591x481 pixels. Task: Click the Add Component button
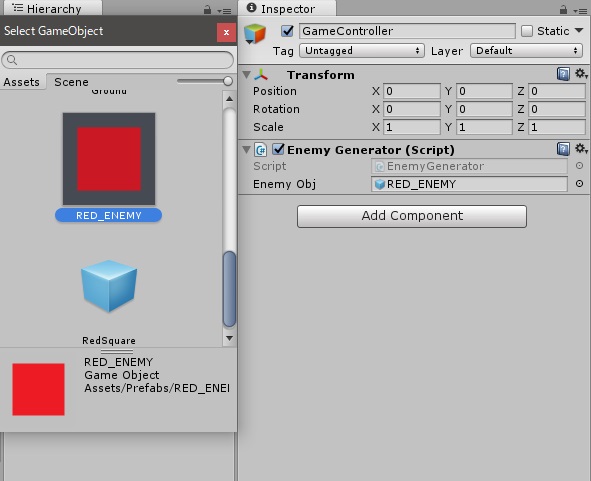(412, 216)
